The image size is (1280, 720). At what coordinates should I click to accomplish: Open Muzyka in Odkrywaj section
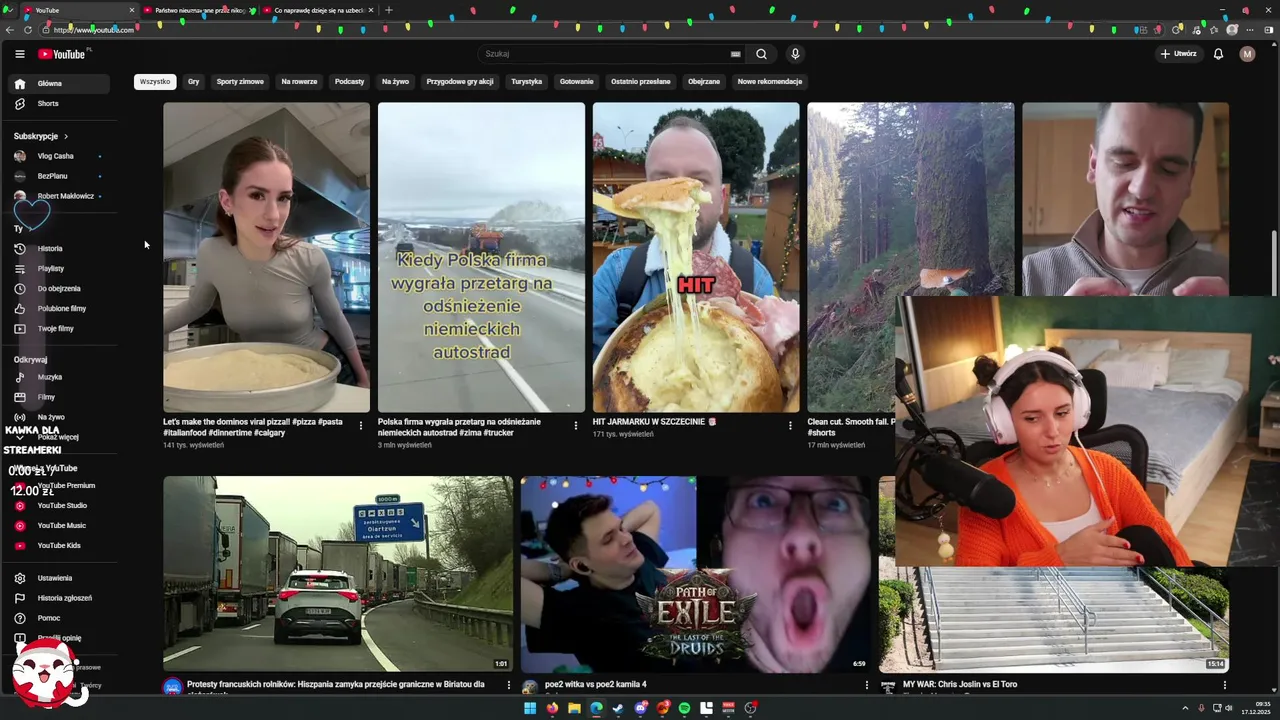(58, 377)
